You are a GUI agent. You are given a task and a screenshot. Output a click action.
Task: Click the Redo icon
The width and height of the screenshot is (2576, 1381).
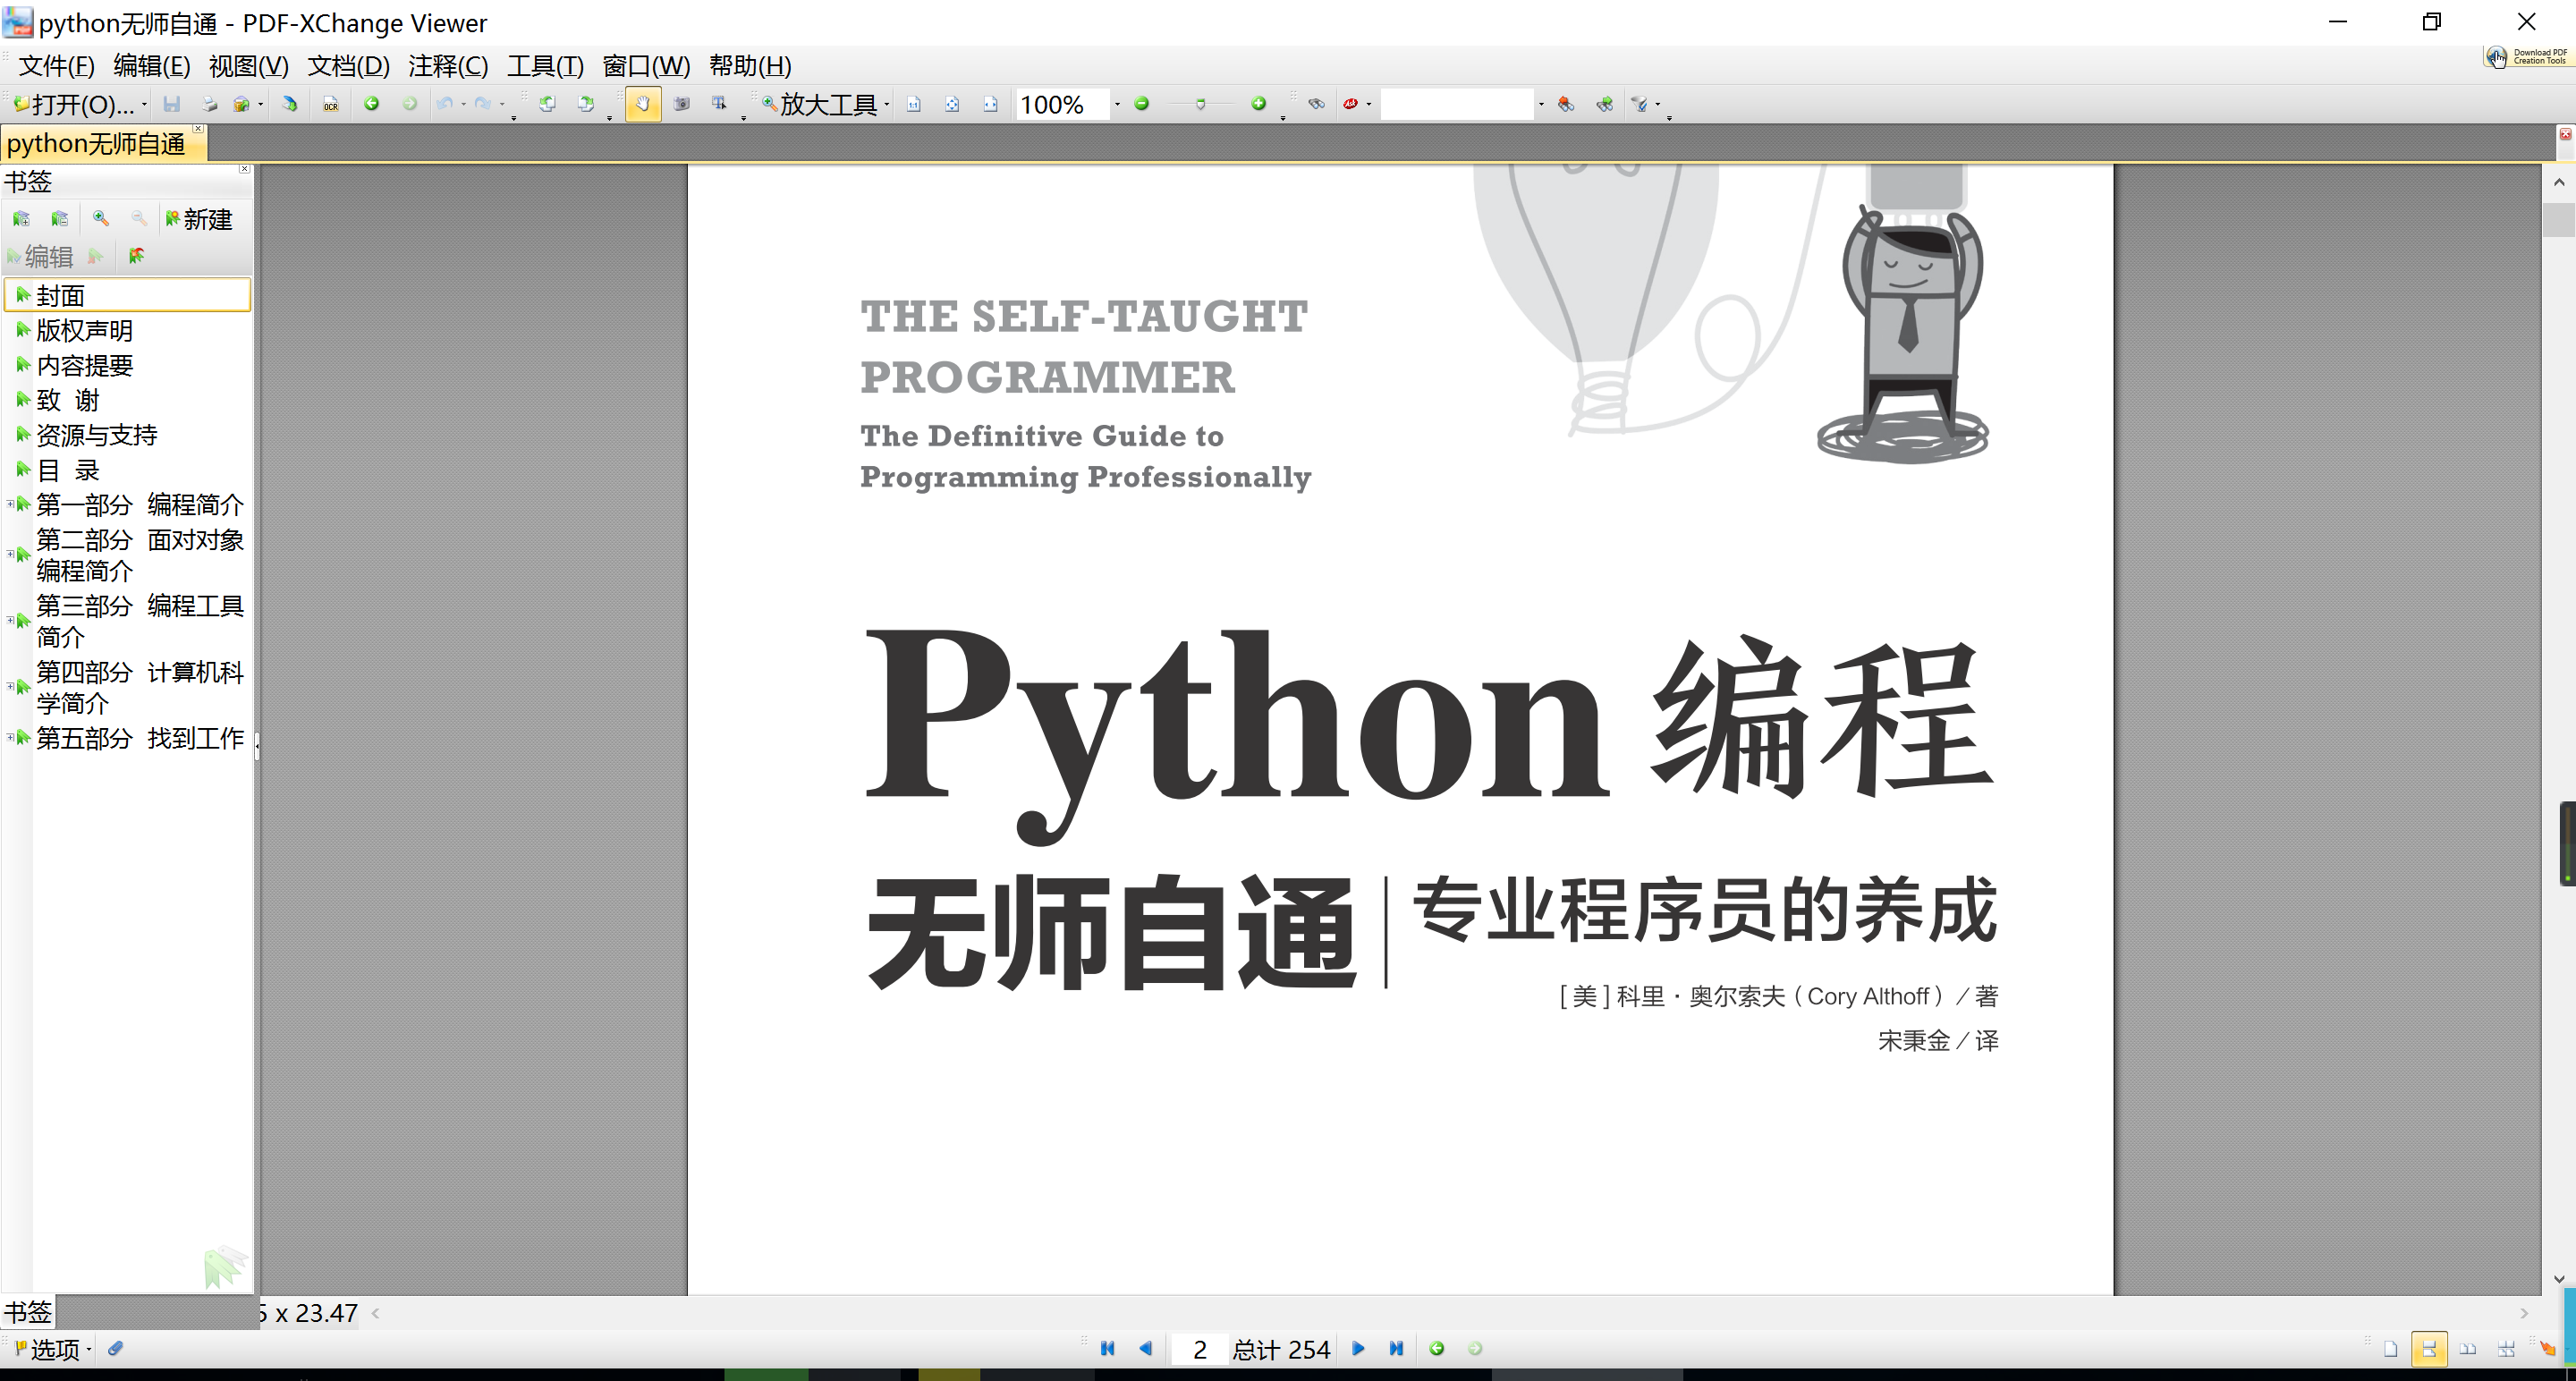coord(483,104)
